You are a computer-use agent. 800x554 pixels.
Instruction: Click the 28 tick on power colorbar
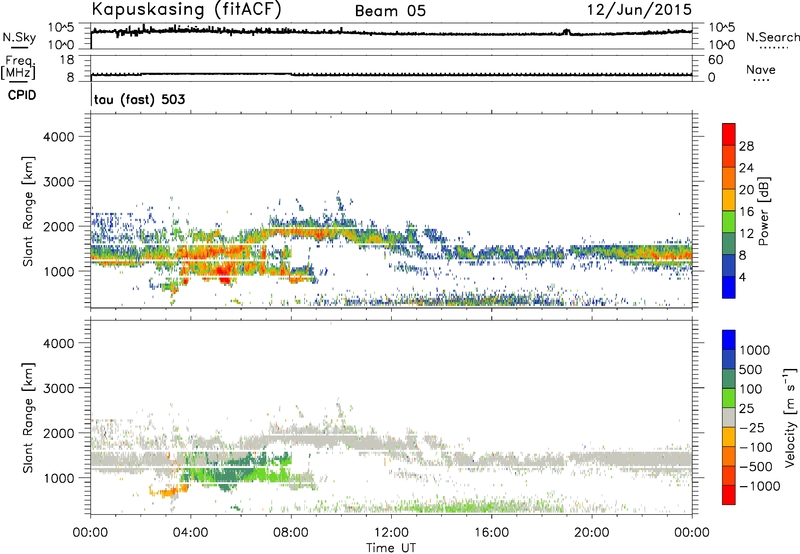click(x=746, y=146)
